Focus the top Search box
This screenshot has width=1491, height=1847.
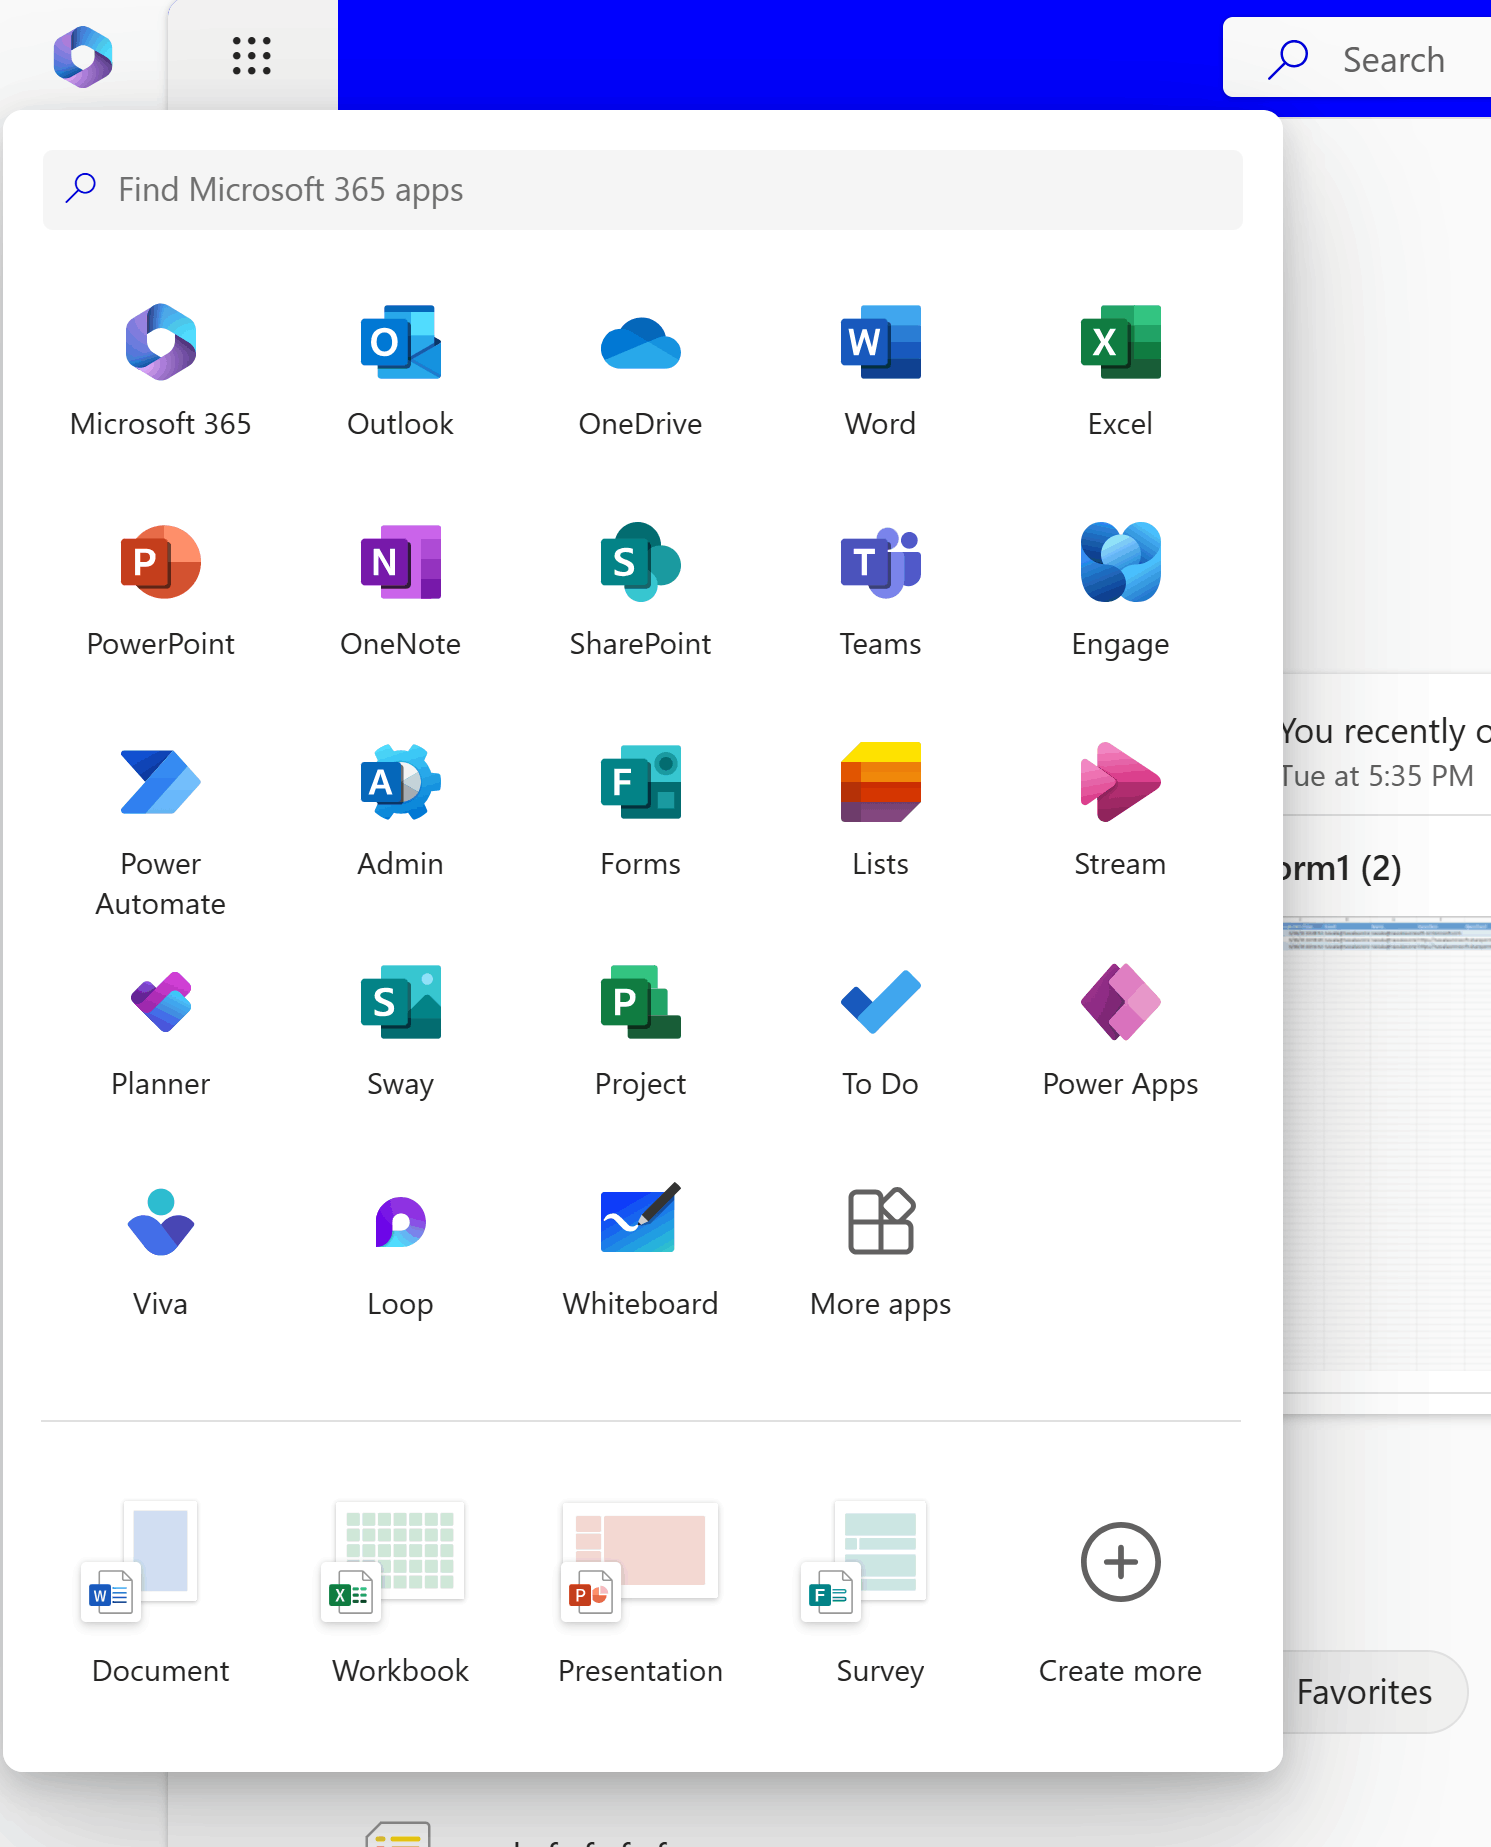pyautogui.click(x=1357, y=59)
